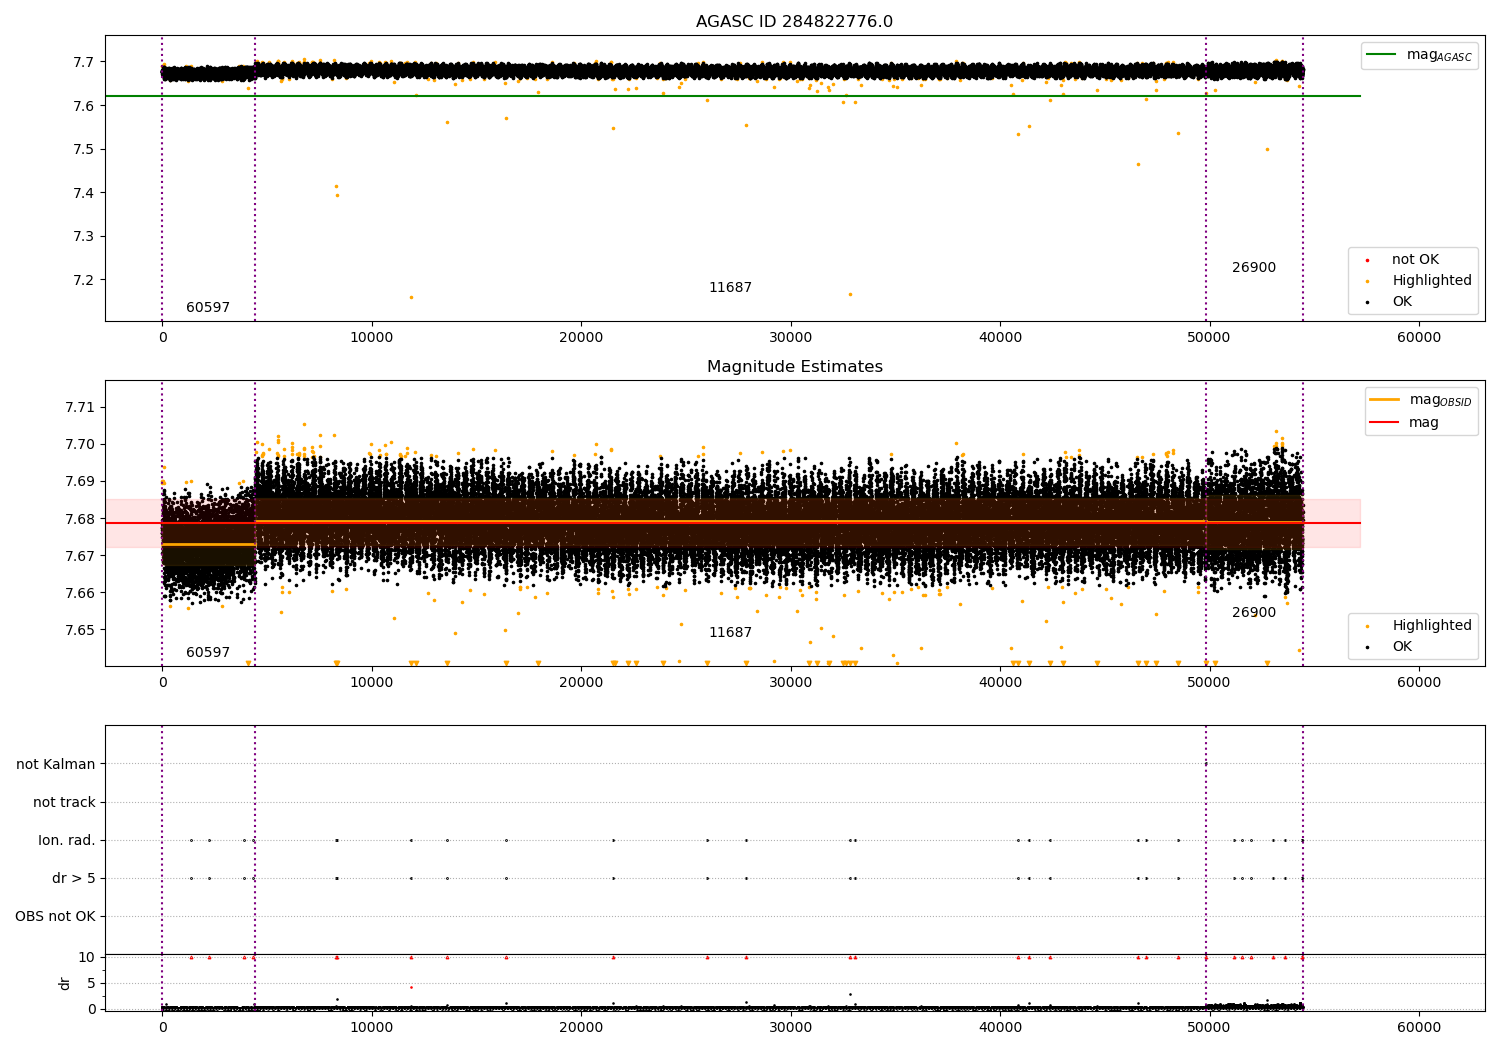Click y-axis tick 7.5 in top plot

(84, 150)
